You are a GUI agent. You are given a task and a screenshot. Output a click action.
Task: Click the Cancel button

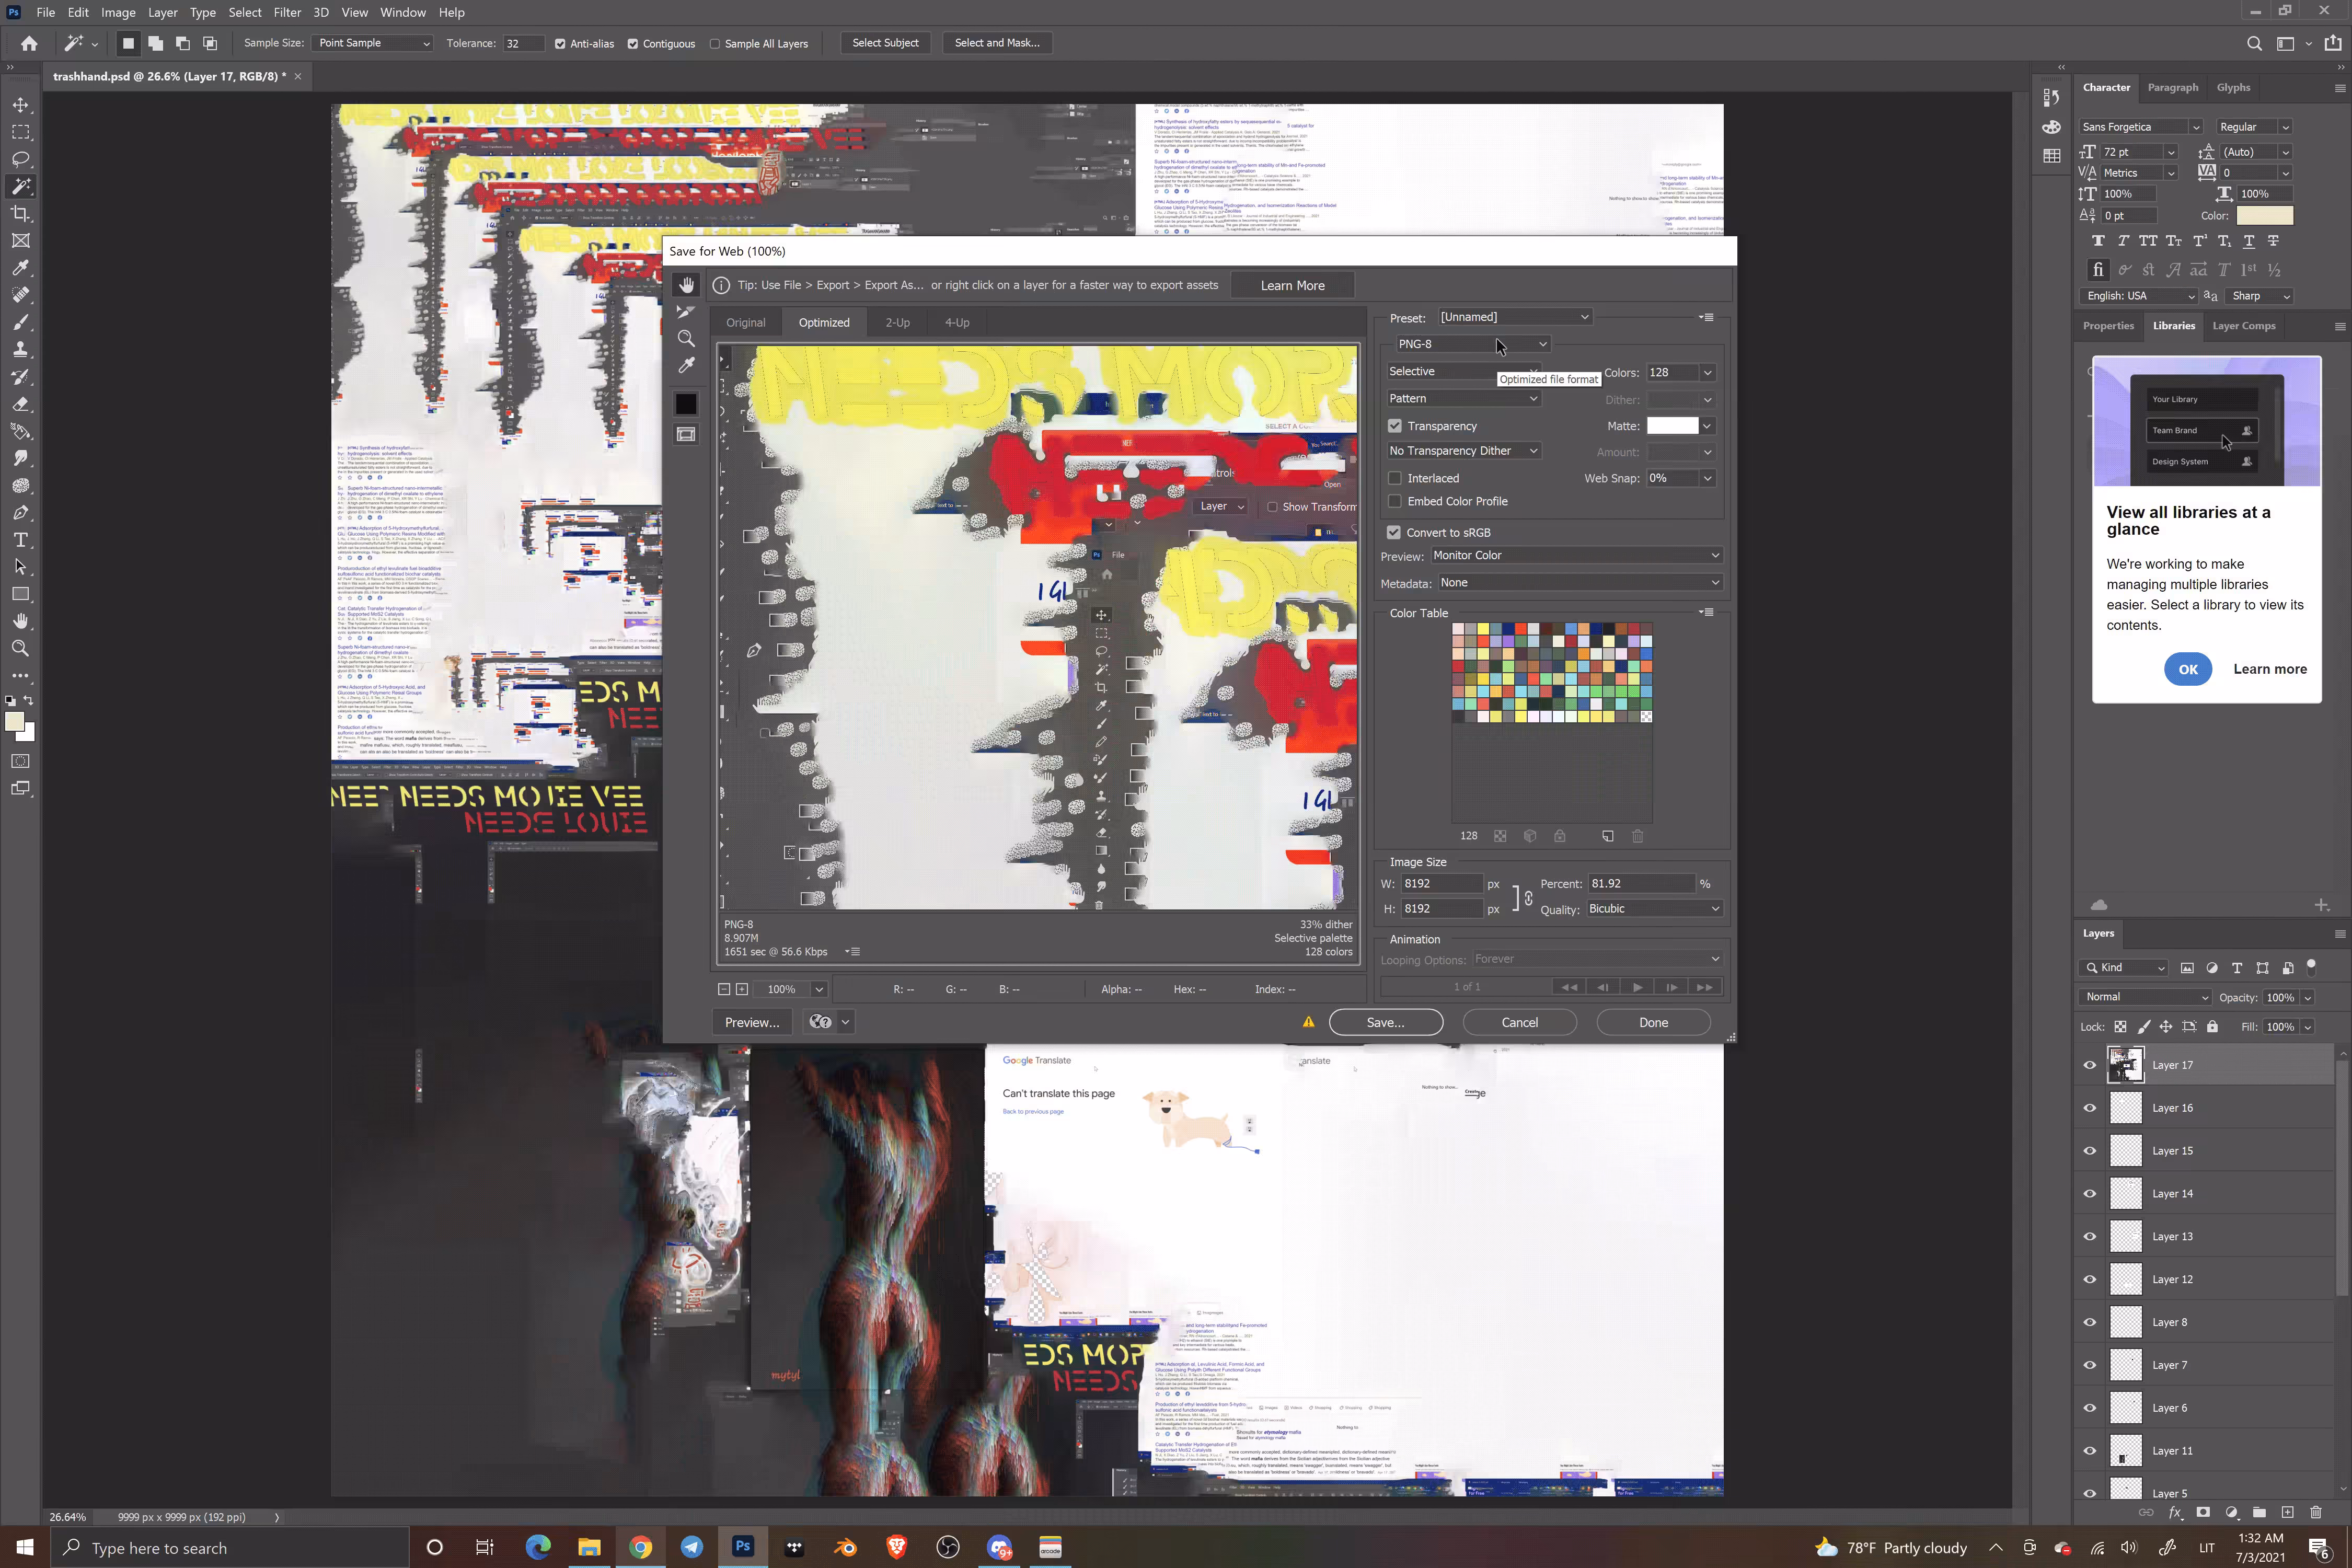click(x=1519, y=1022)
